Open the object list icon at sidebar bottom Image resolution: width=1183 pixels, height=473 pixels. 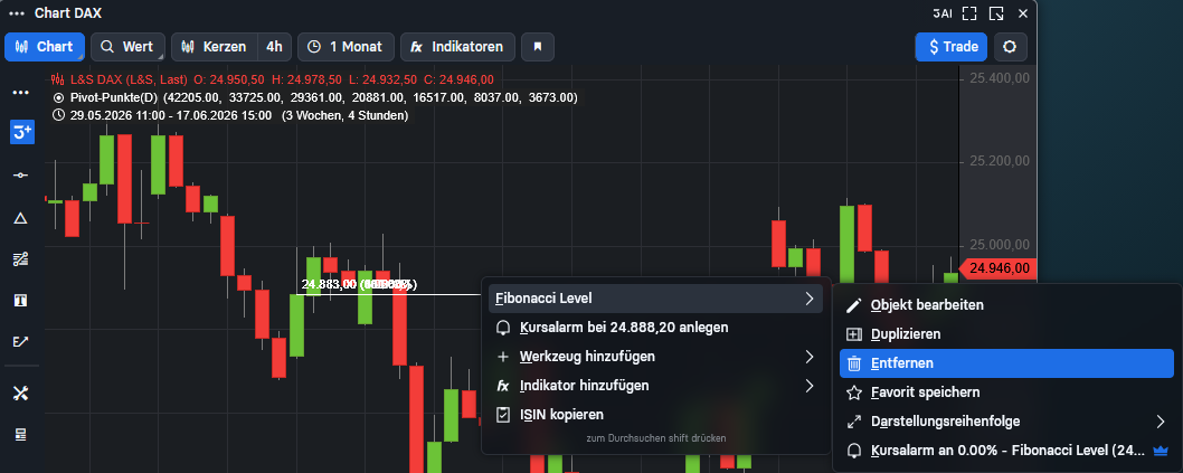pyautogui.click(x=20, y=434)
